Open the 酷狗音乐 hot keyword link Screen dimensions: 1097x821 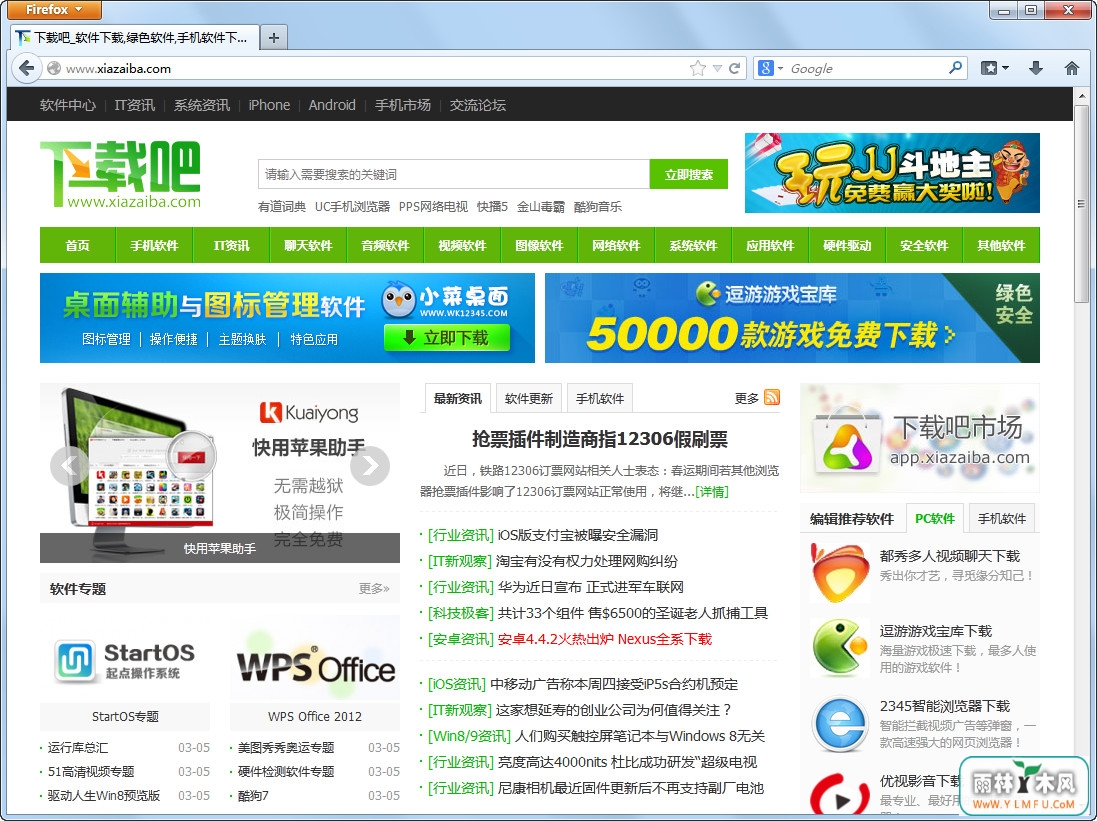tap(598, 206)
